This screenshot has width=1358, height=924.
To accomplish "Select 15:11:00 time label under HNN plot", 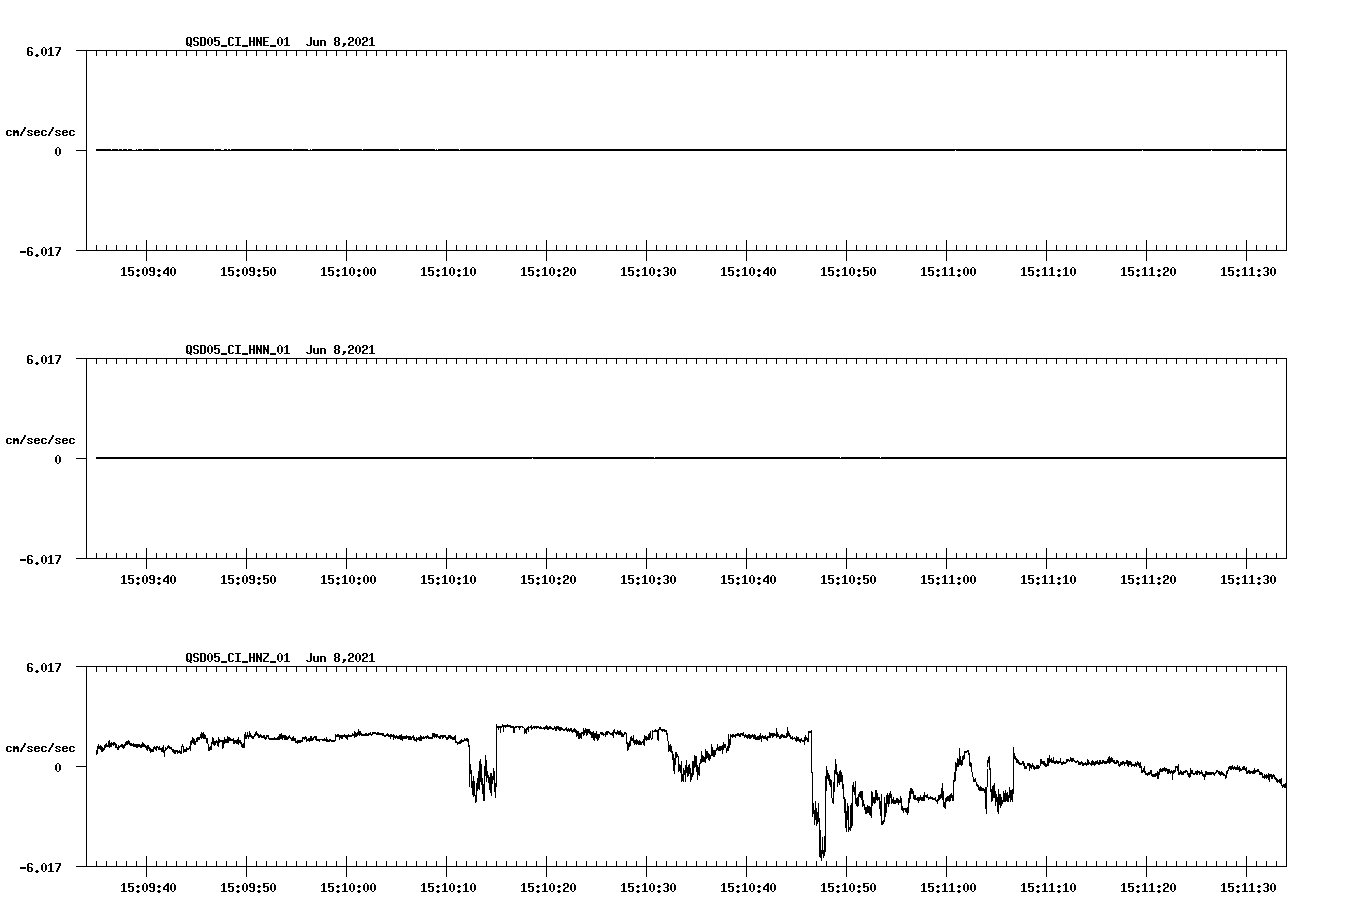I will click(x=948, y=580).
